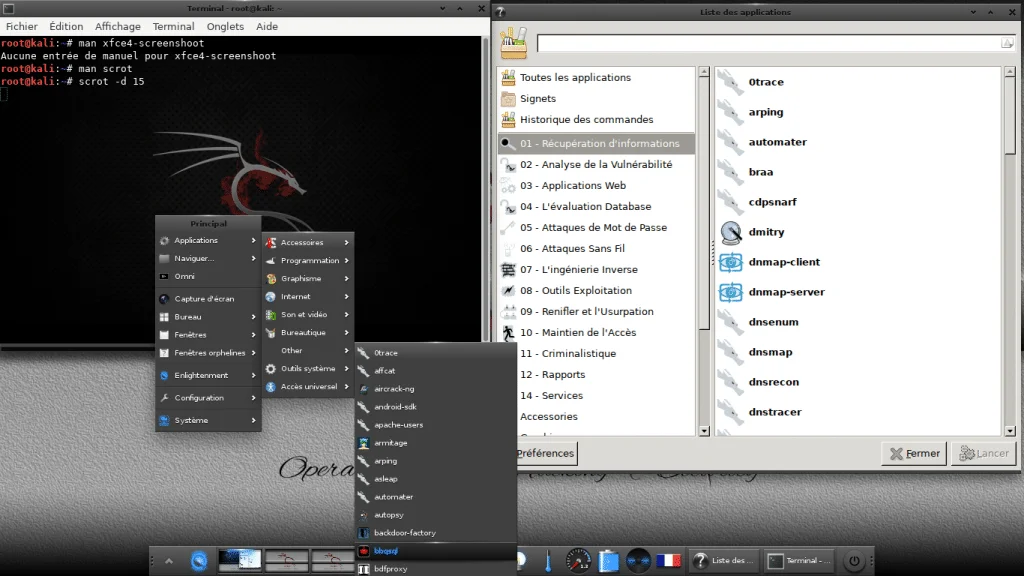This screenshot has width=1024, height=576.
Task: Click the categories list scroll-down arrow
Action: [704, 431]
